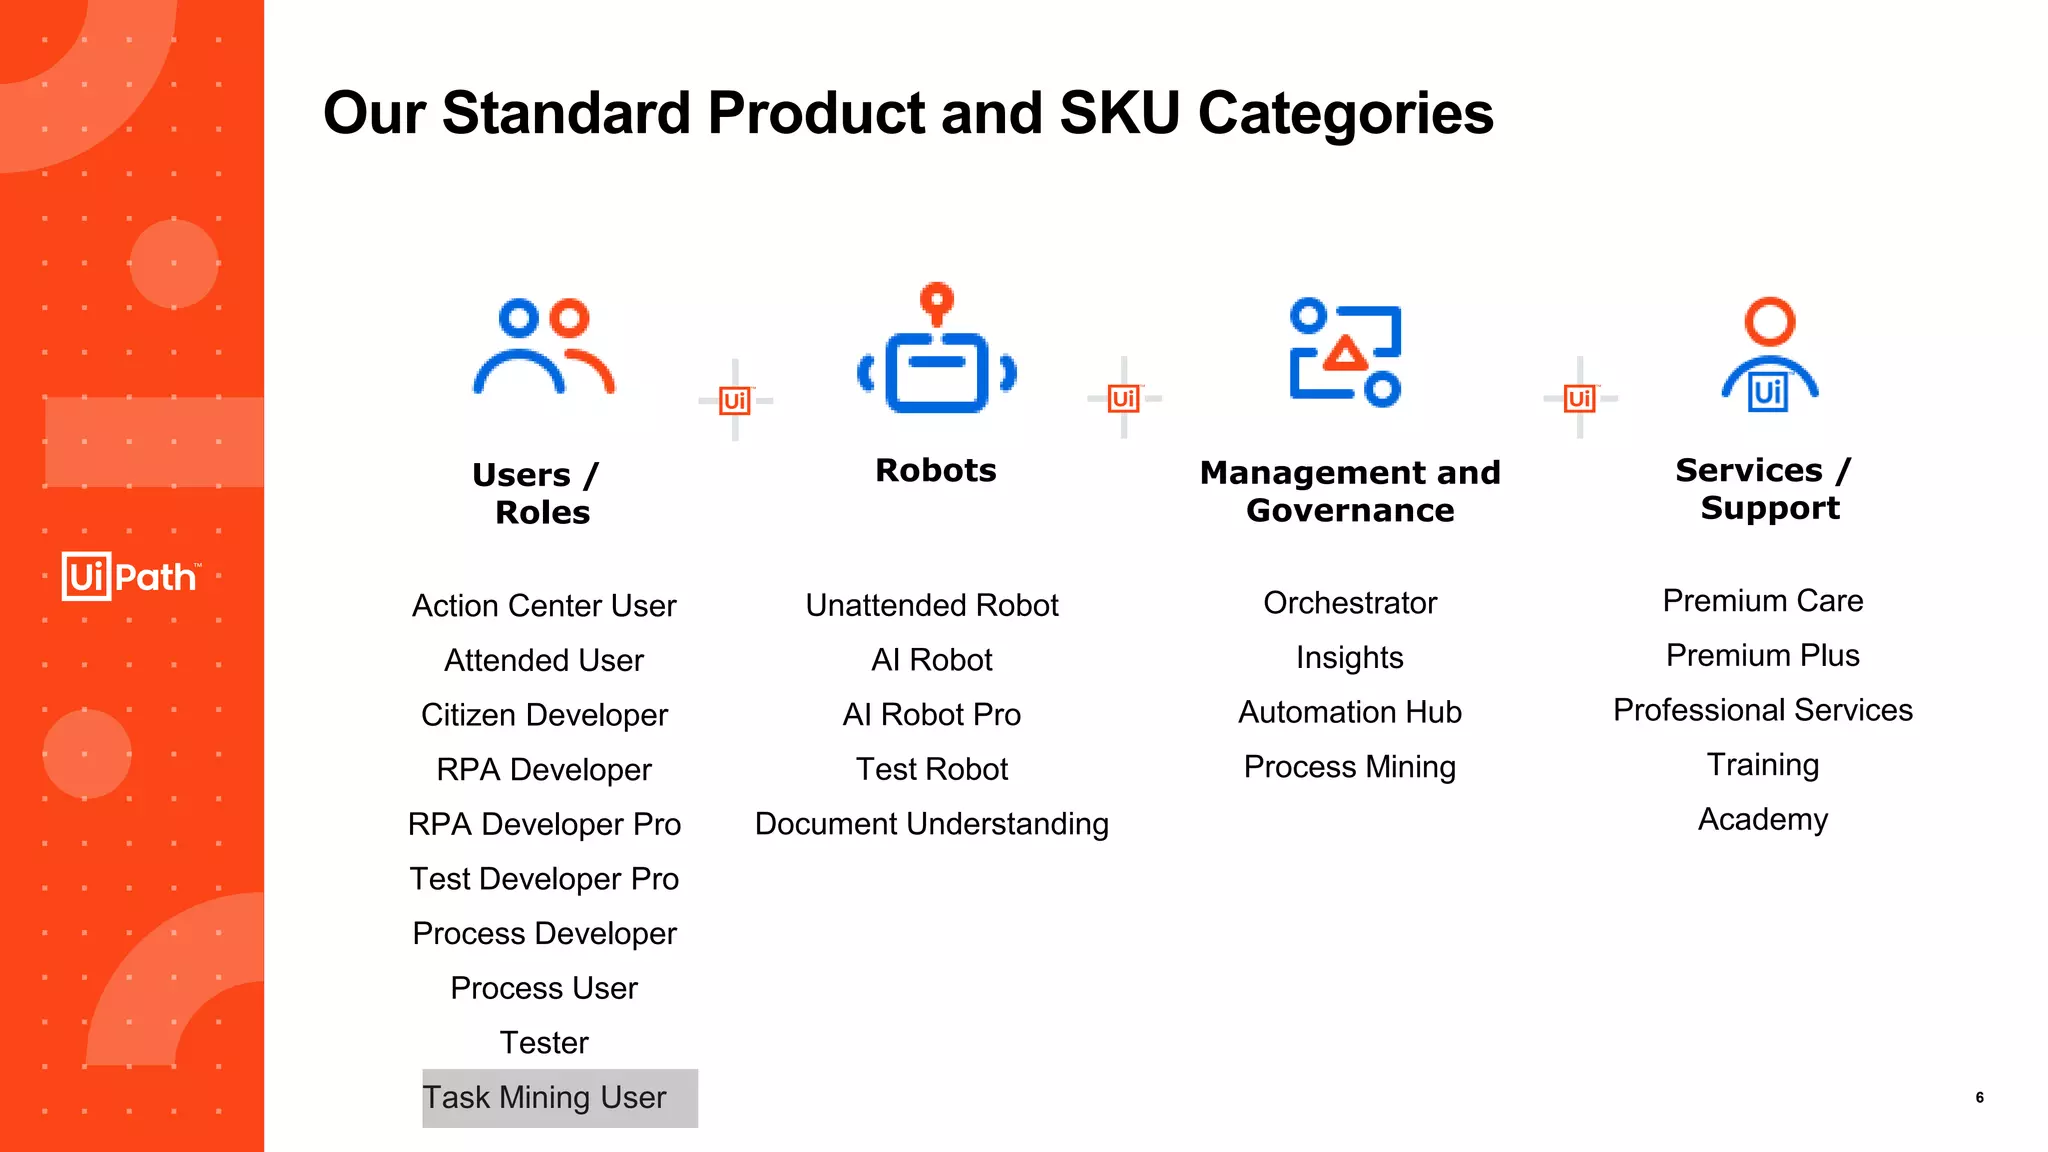Click the Management and Governance heading

coord(1349,491)
